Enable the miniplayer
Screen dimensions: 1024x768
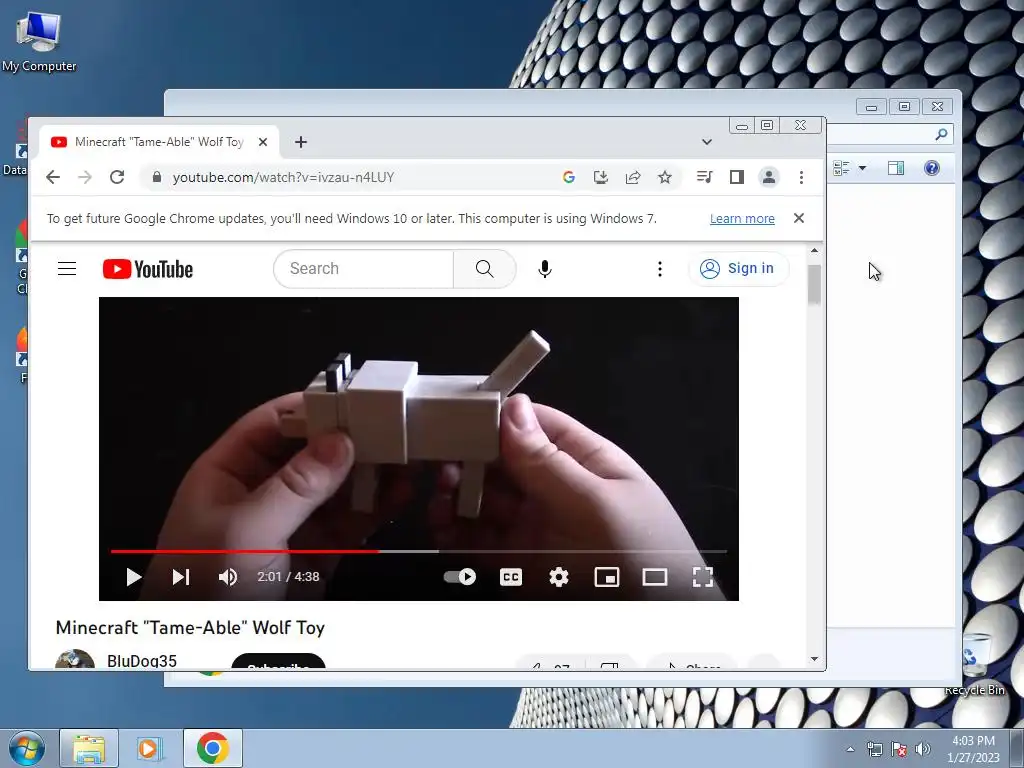tap(607, 577)
